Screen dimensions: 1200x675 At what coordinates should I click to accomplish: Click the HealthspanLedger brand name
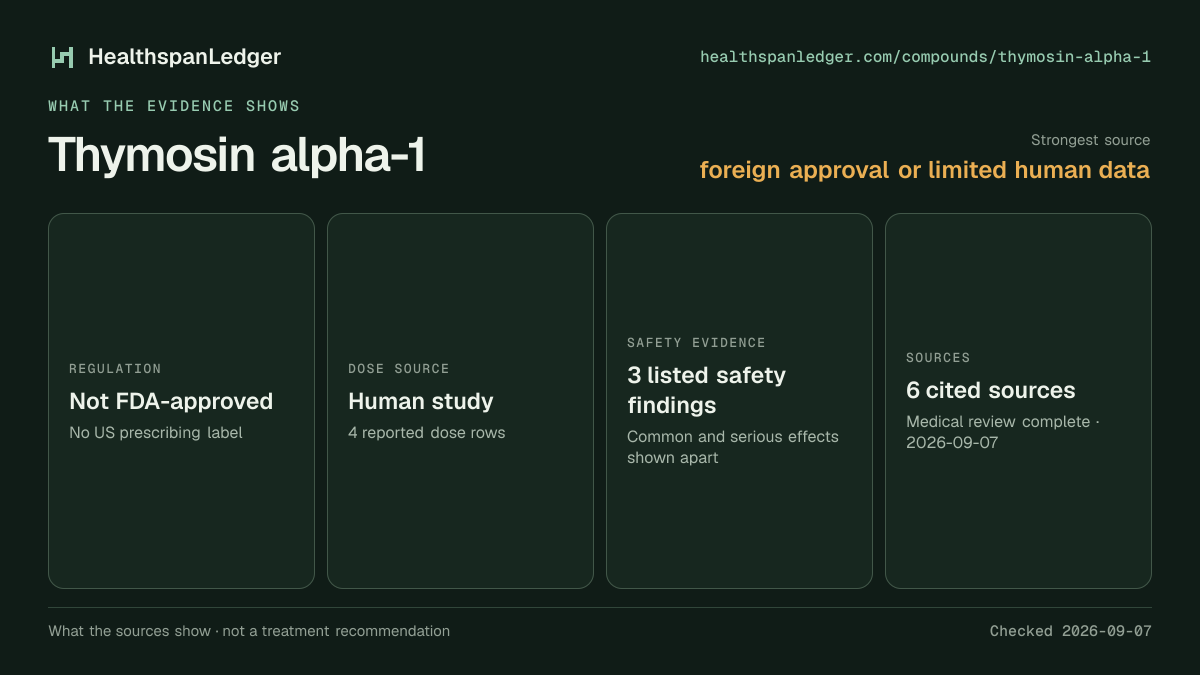pos(185,57)
